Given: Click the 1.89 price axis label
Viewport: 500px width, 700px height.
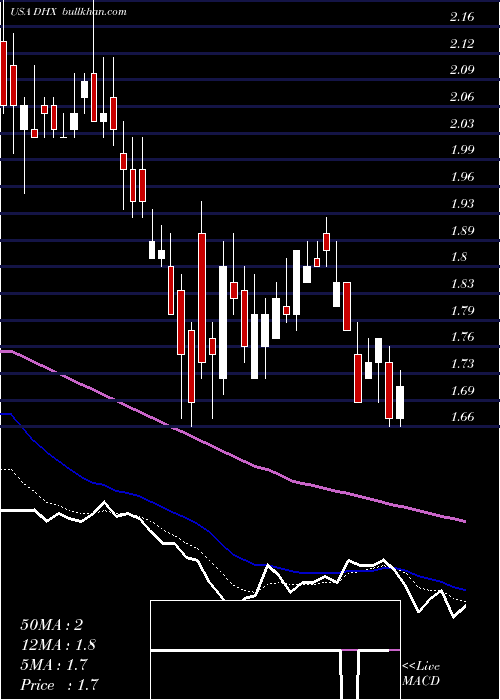Looking at the screenshot, I should pyautogui.click(x=462, y=231).
